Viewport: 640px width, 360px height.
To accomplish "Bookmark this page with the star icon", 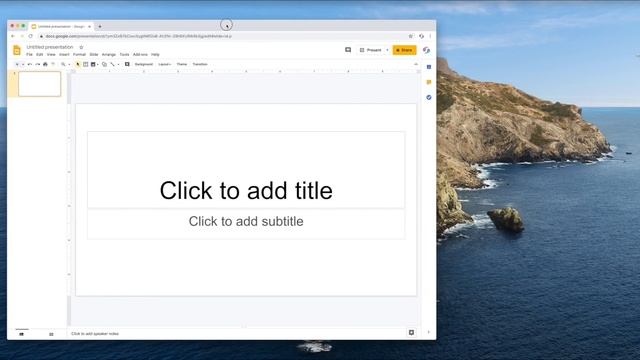I will 411,36.
